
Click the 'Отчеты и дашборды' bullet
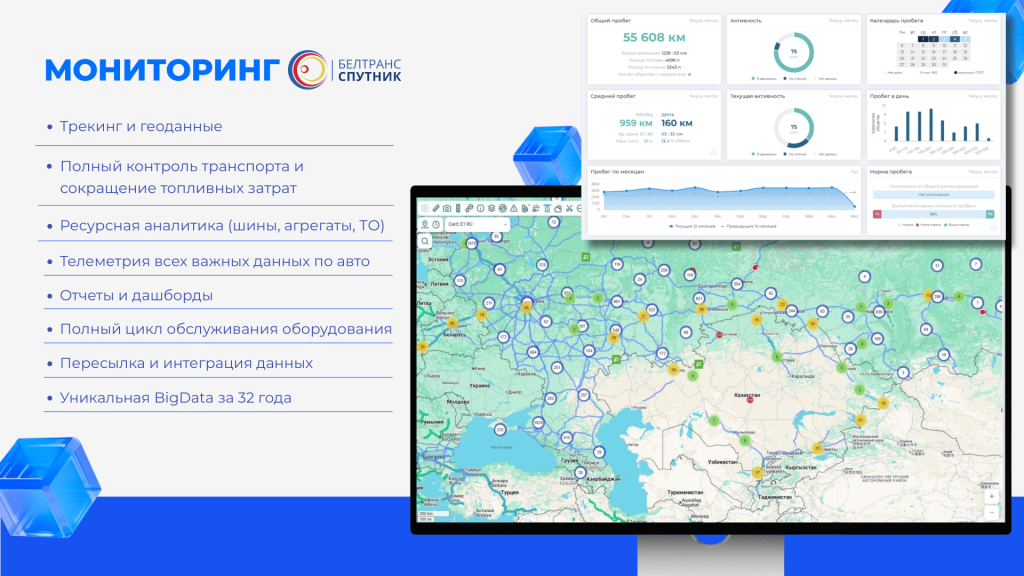[136, 295]
